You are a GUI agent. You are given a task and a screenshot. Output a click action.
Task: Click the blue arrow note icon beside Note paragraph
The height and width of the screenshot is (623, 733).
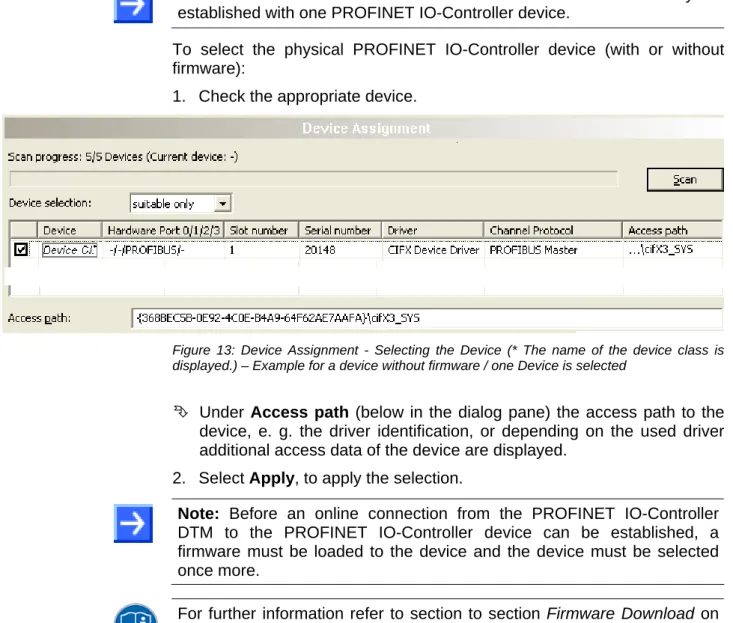(133, 523)
